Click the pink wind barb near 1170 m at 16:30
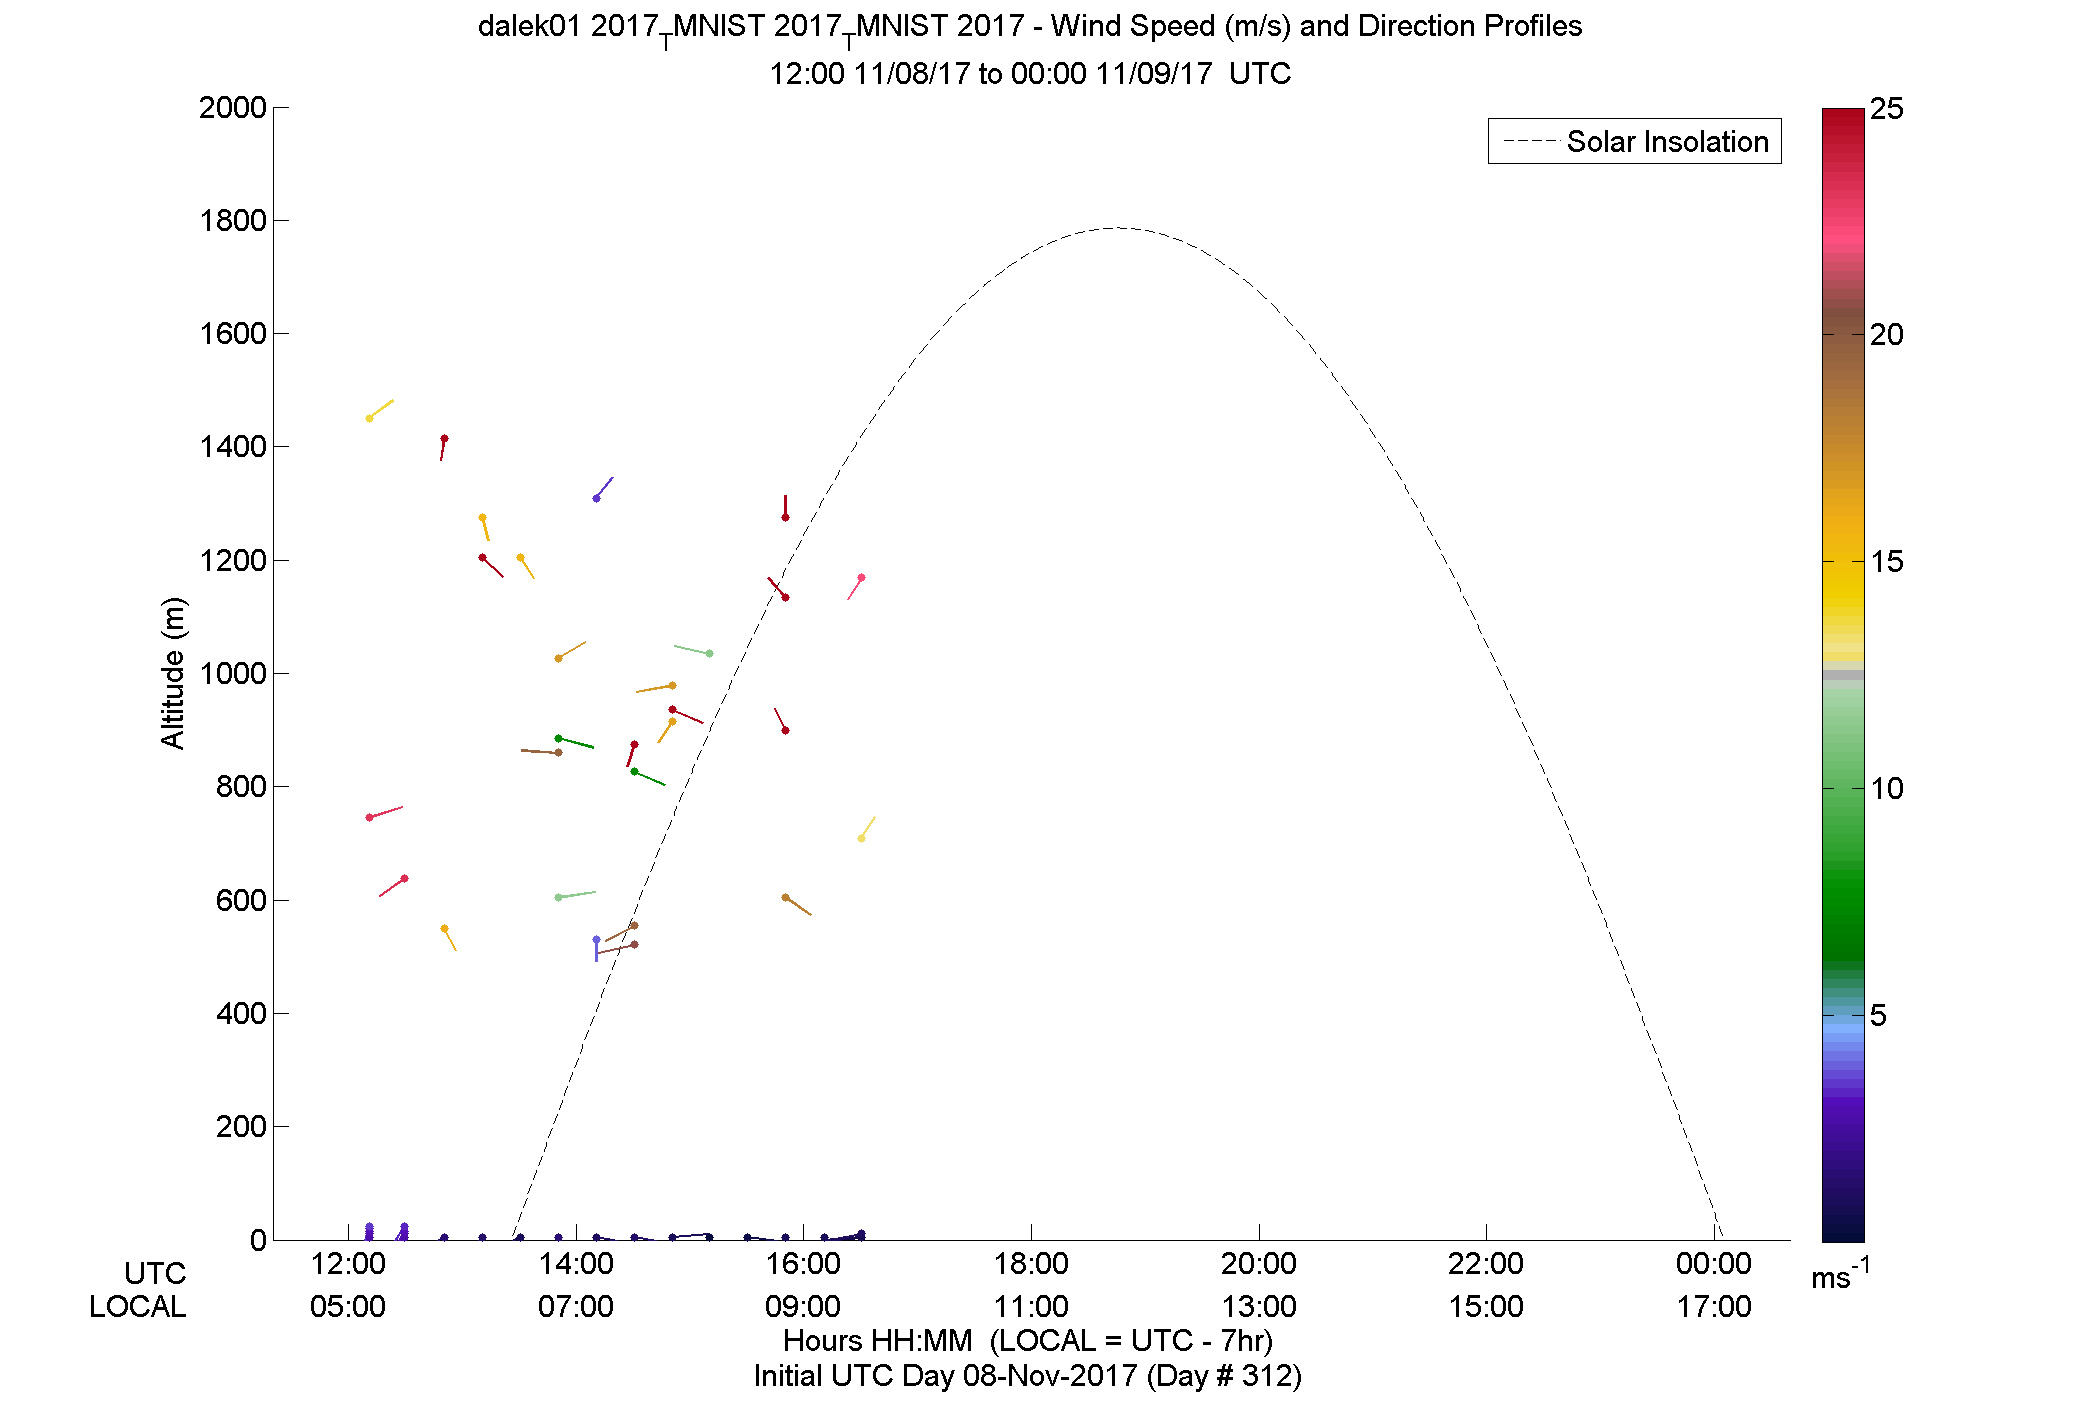2098x1425 pixels. pos(856,587)
